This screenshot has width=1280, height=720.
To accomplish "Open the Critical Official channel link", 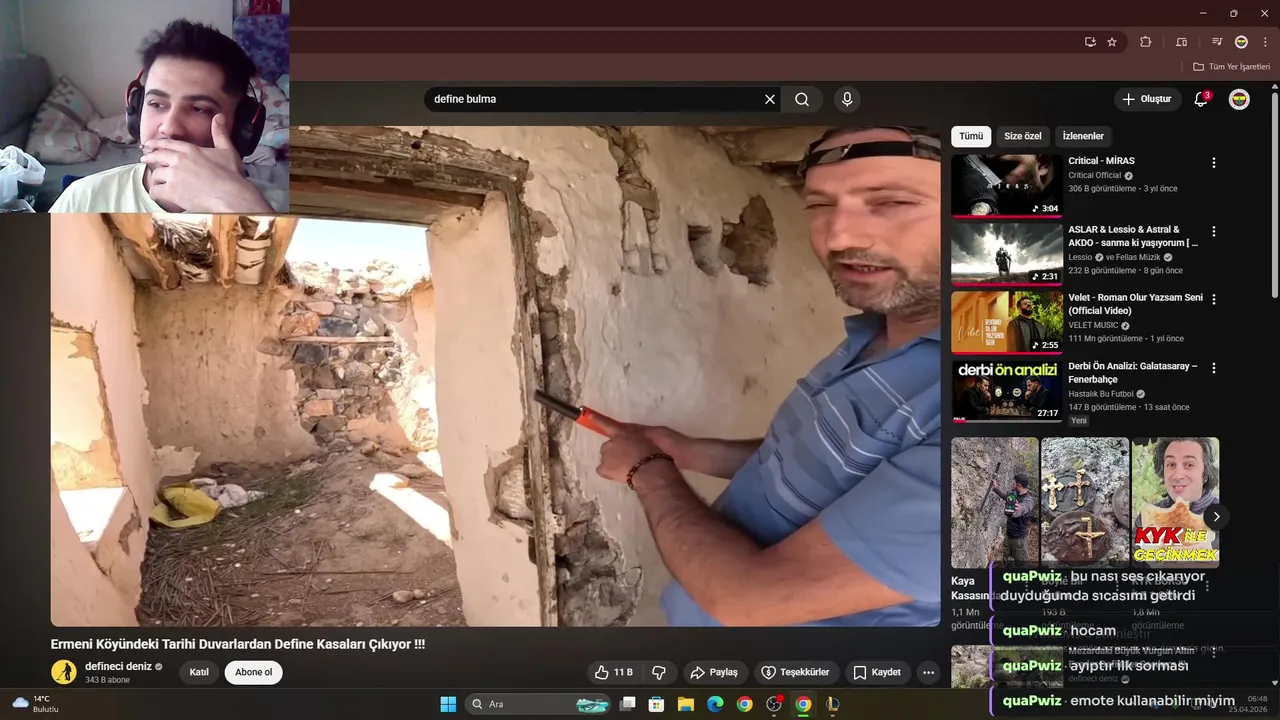I will click(x=1095, y=175).
